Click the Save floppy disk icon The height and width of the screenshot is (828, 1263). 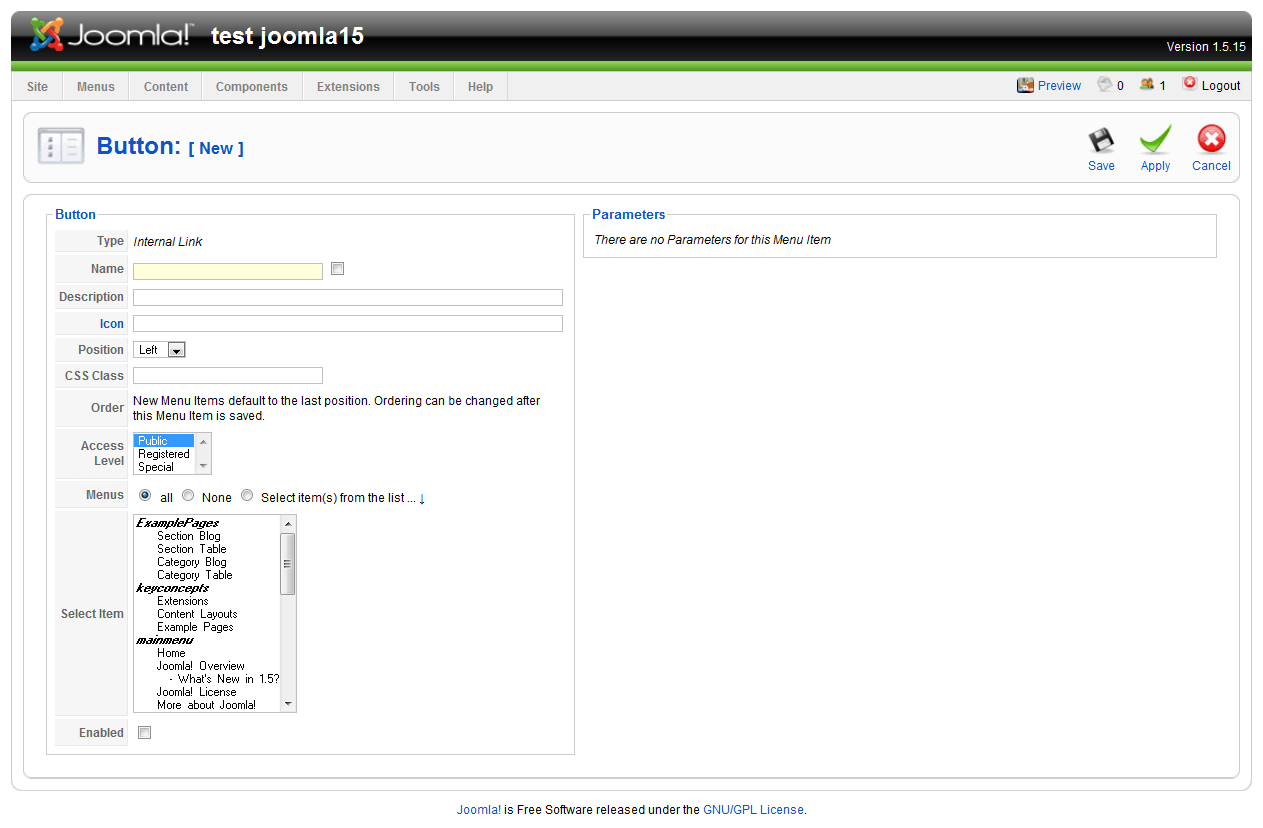(x=1101, y=140)
